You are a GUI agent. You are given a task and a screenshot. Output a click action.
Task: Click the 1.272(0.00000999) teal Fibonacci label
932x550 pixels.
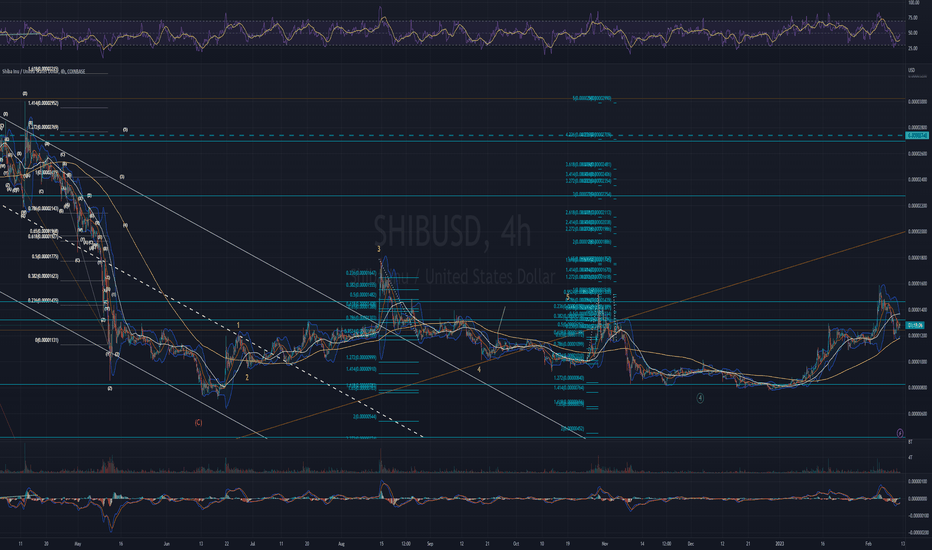[x=361, y=357]
